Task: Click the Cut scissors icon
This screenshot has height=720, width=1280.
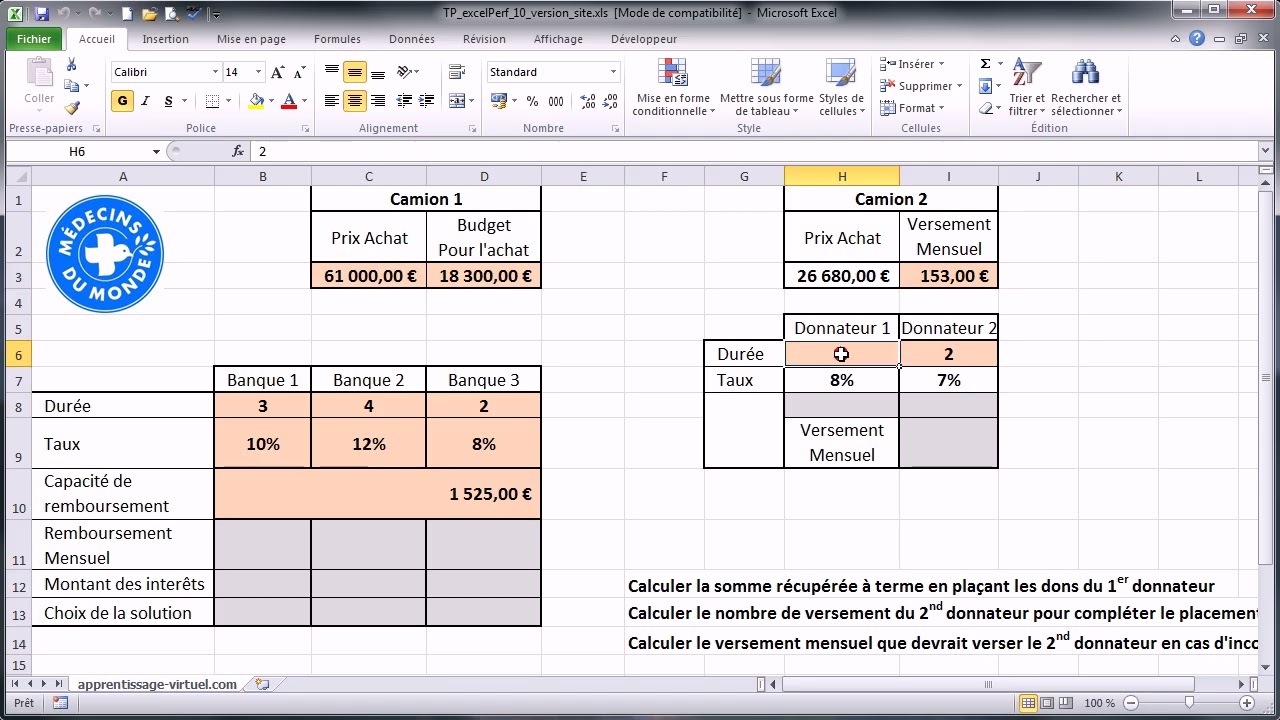Action: [71, 64]
